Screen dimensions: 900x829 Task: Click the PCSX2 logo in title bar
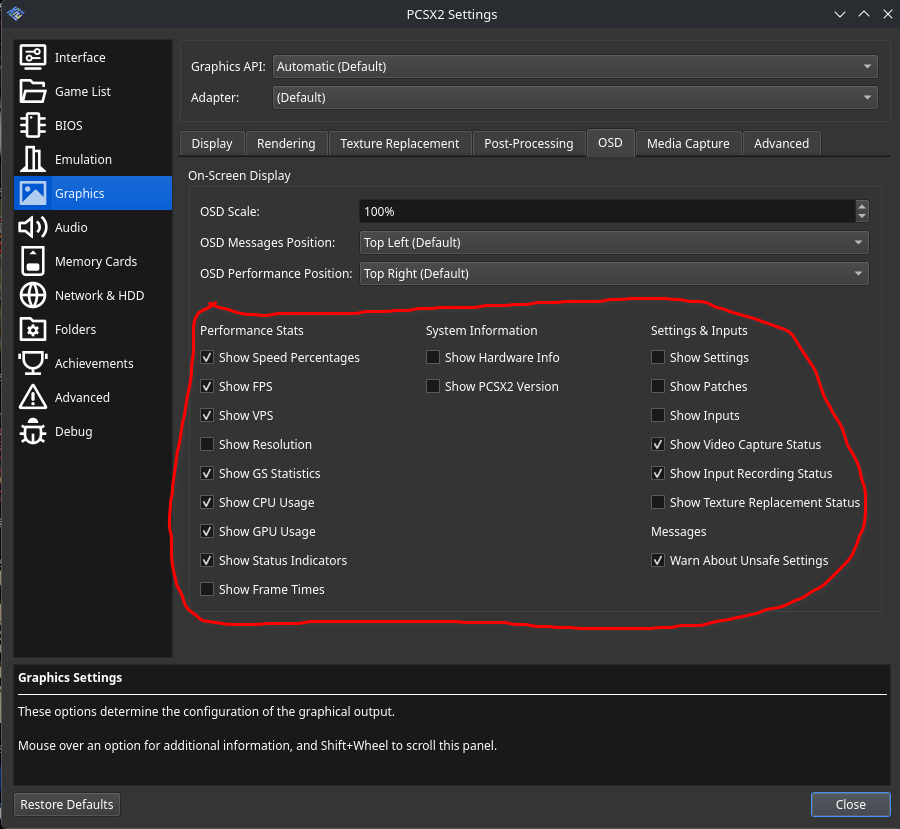click(15, 13)
